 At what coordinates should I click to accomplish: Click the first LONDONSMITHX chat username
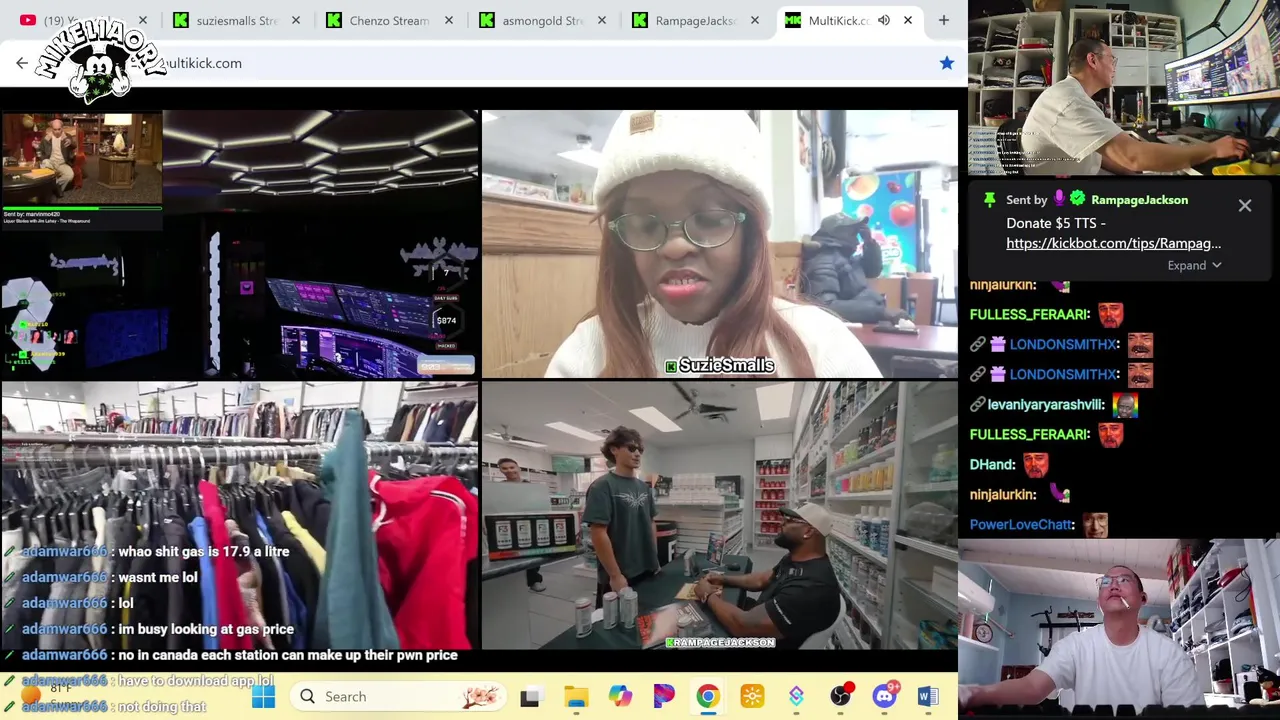[x=1063, y=344]
